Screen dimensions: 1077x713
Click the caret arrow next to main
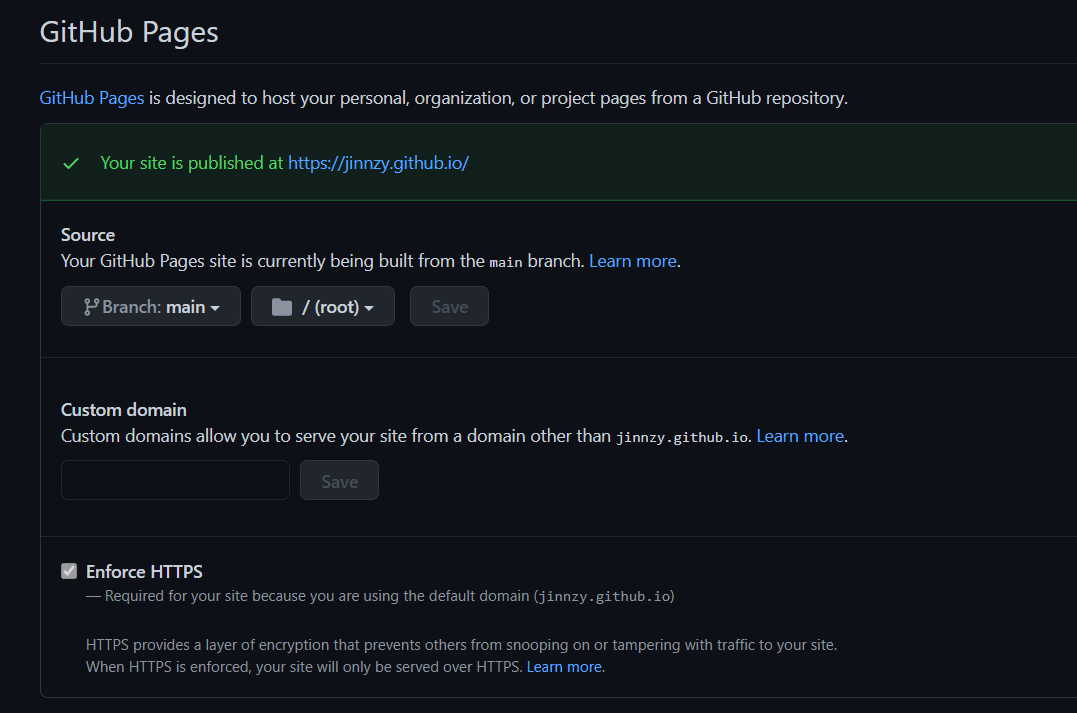click(x=215, y=308)
